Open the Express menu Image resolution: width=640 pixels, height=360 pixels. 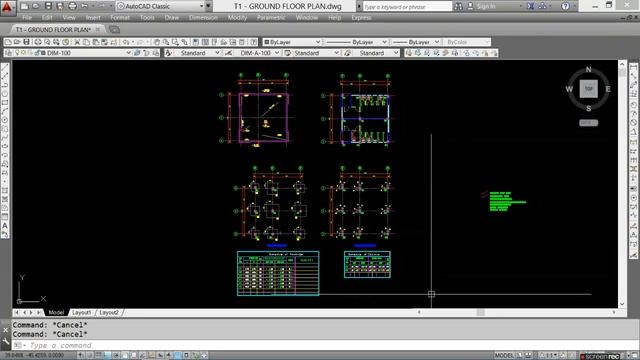pyautogui.click(x=361, y=18)
